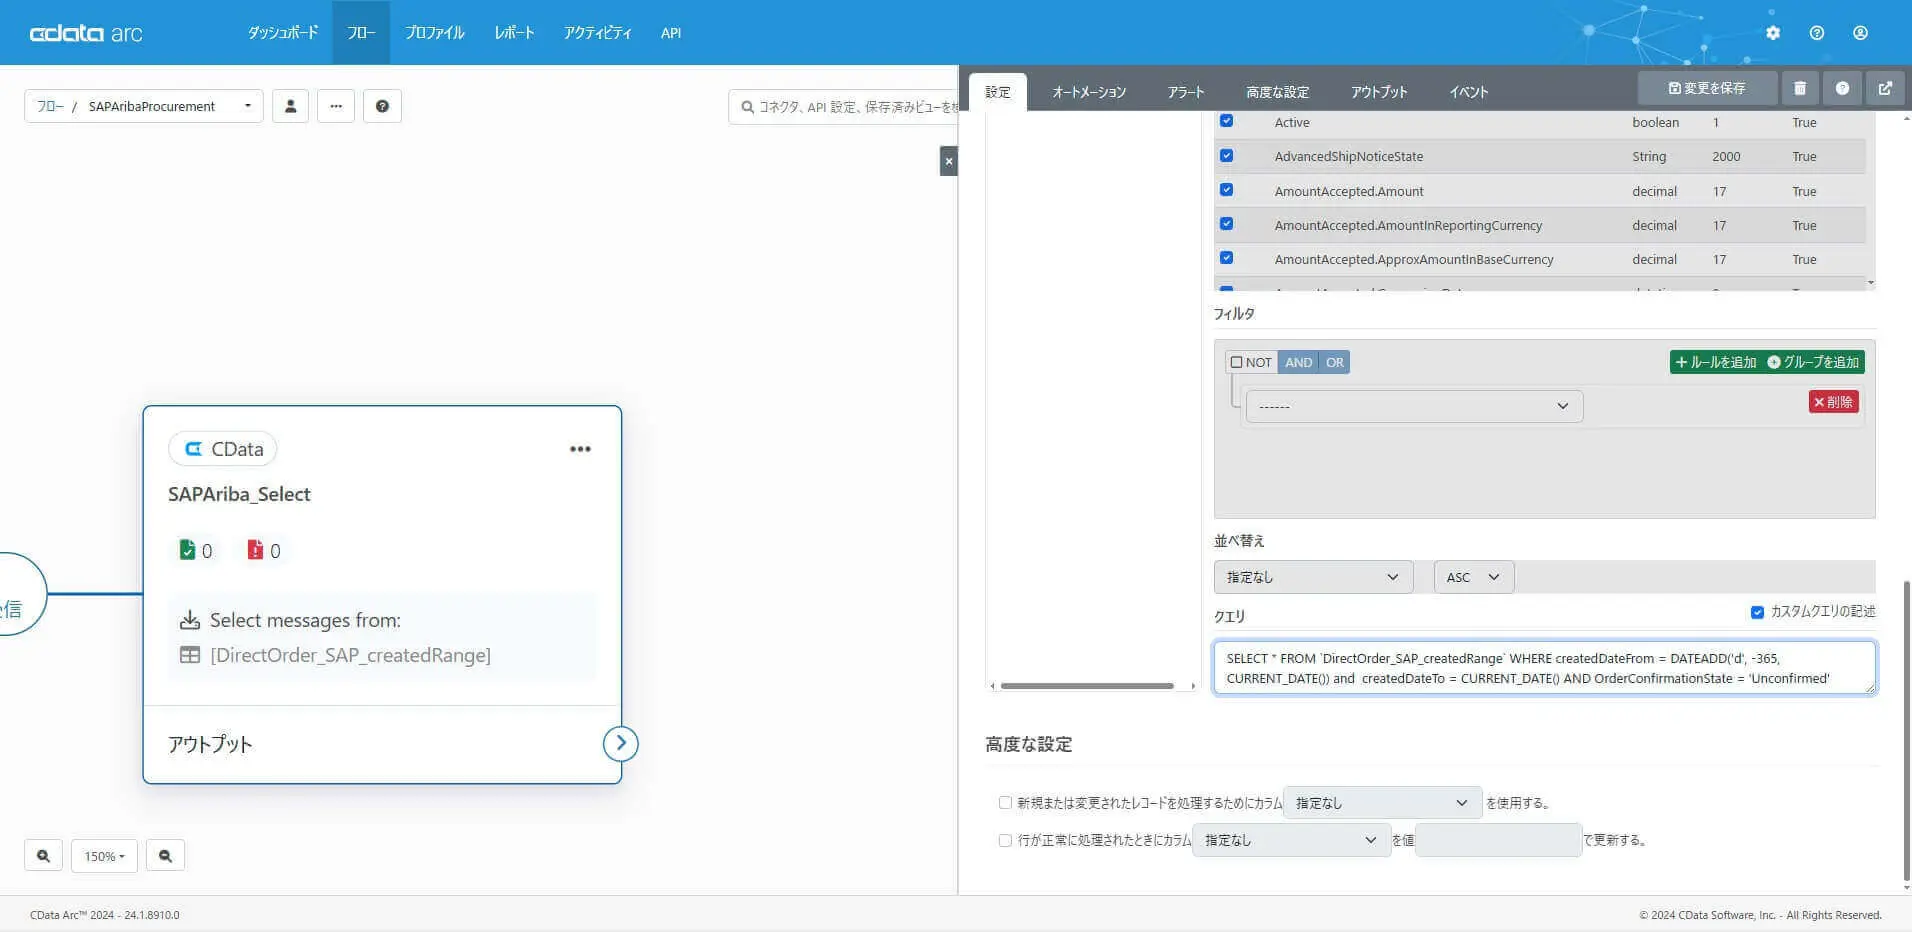Zoom in on the flow canvas
Image resolution: width=1912 pixels, height=932 pixels.
coord(43,856)
